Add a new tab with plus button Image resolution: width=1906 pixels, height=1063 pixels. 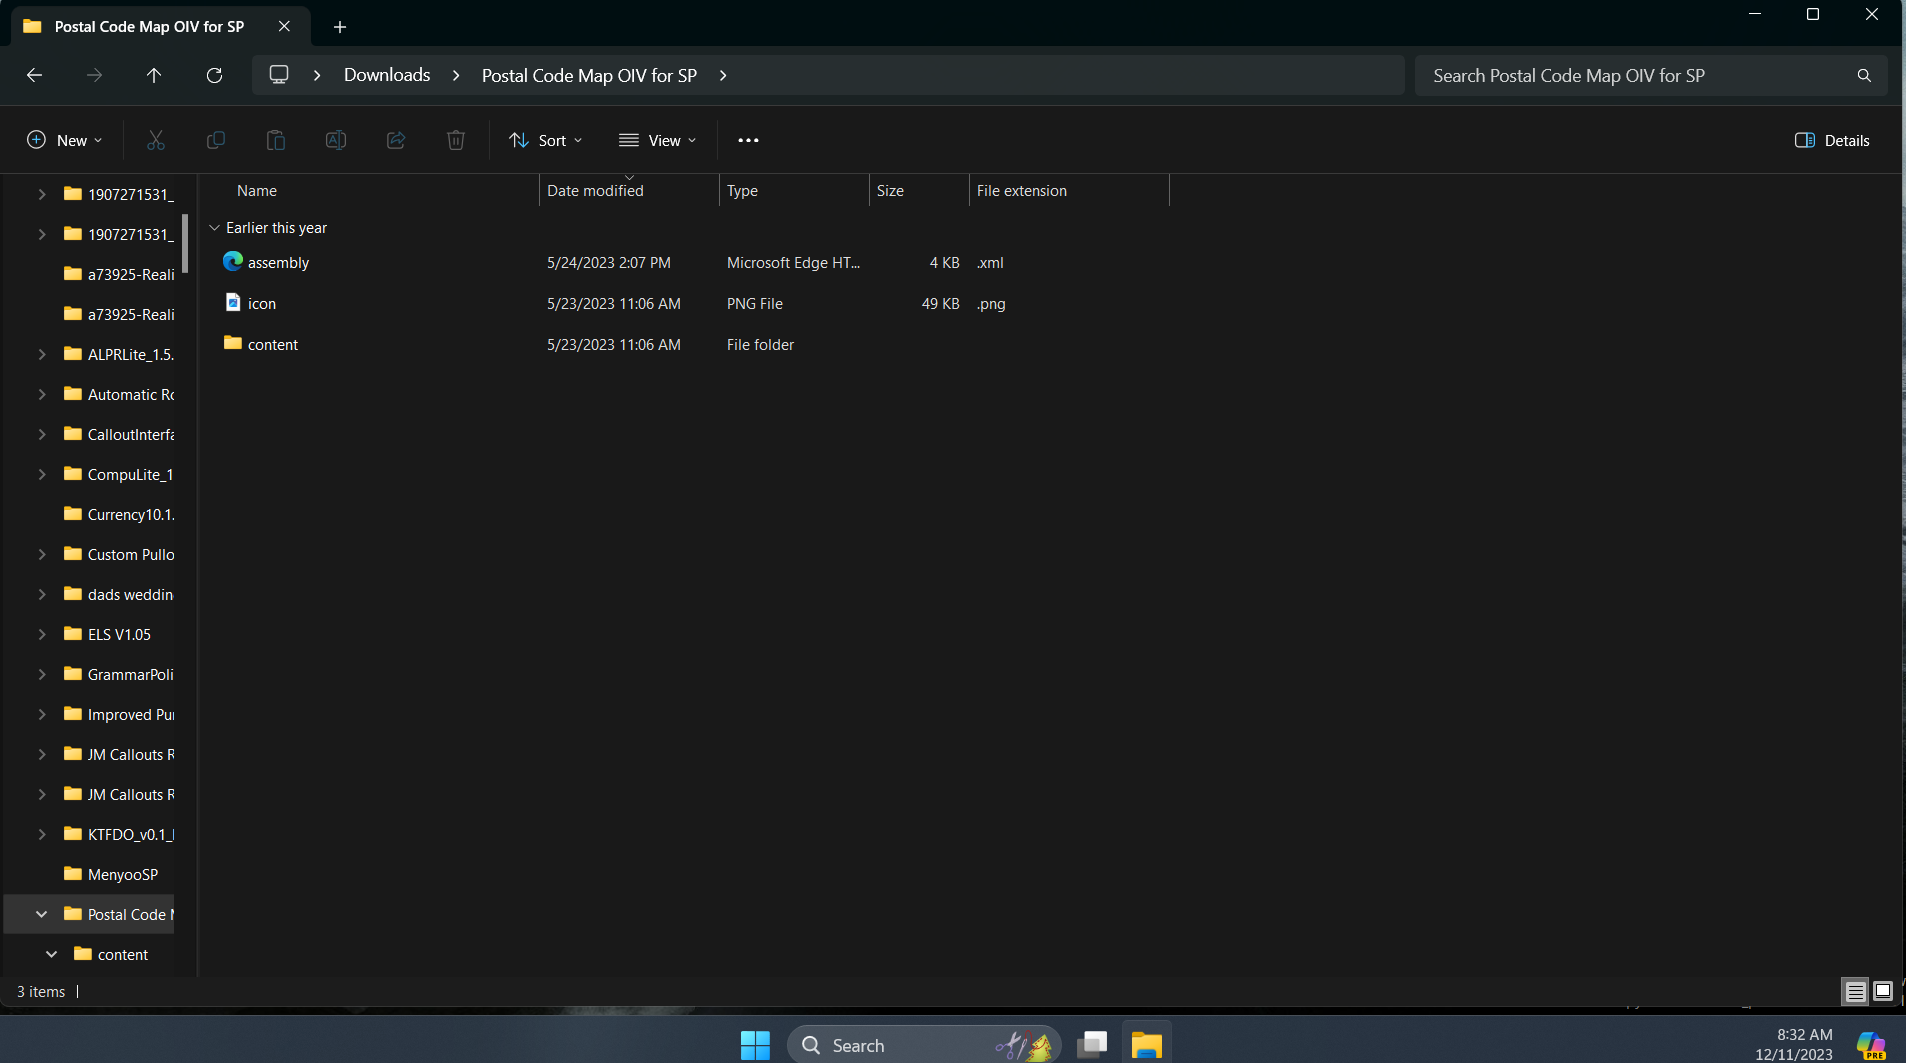(x=340, y=27)
